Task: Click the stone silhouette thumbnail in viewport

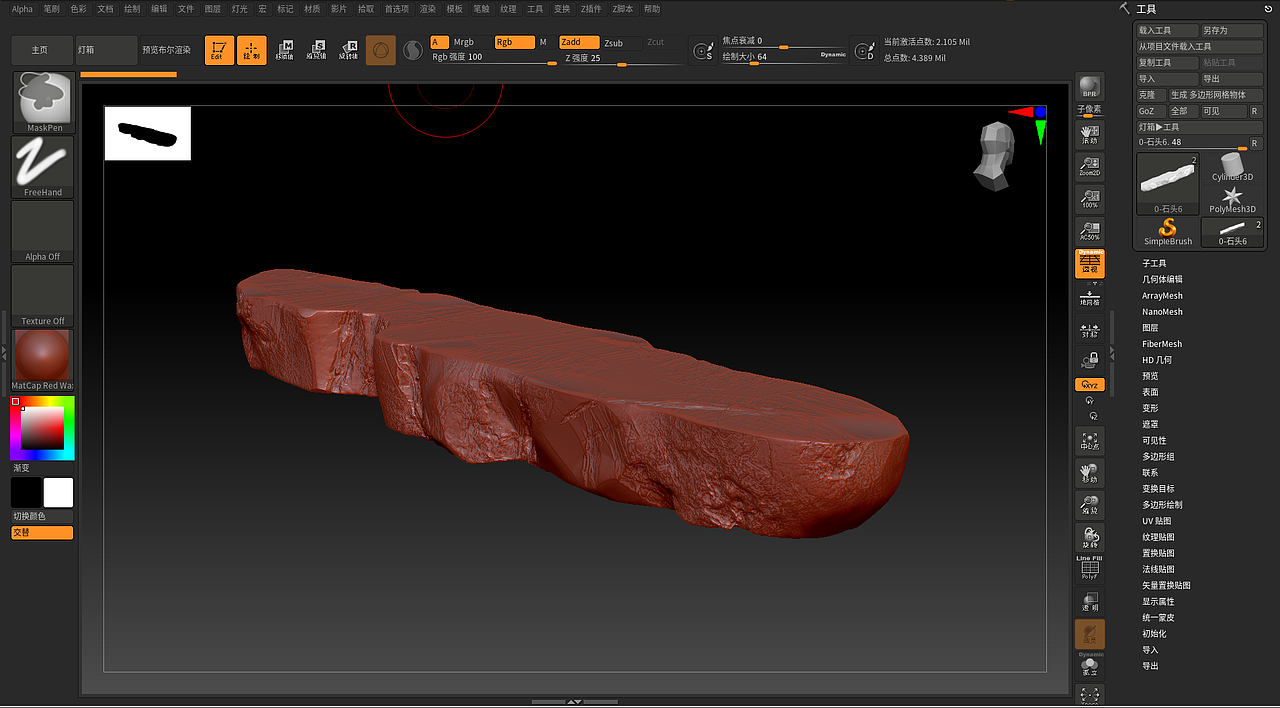Action: [148, 133]
